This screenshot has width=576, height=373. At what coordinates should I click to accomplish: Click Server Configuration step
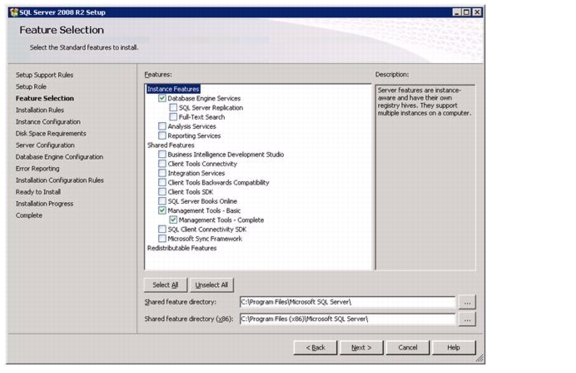point(45,145)
